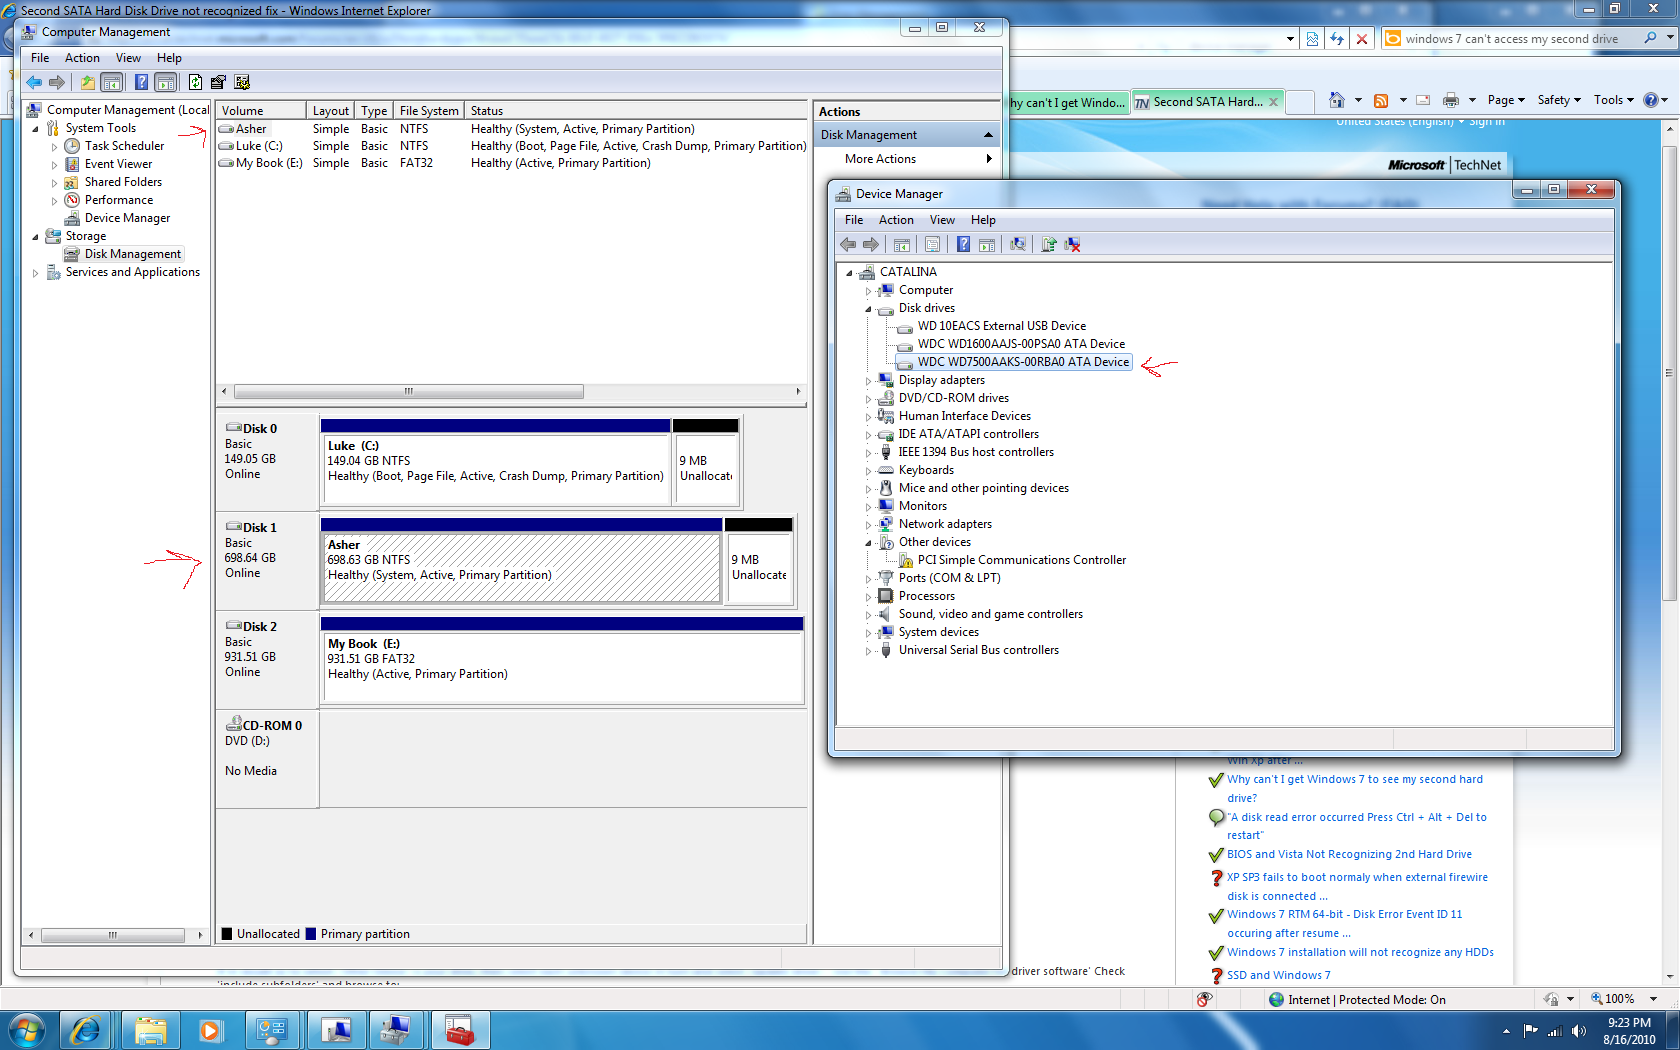This screenshot has width=1680, height=1050.
Task: Toggle Show/Hide Console Tree in Computer Management
Action: [112, 82]
